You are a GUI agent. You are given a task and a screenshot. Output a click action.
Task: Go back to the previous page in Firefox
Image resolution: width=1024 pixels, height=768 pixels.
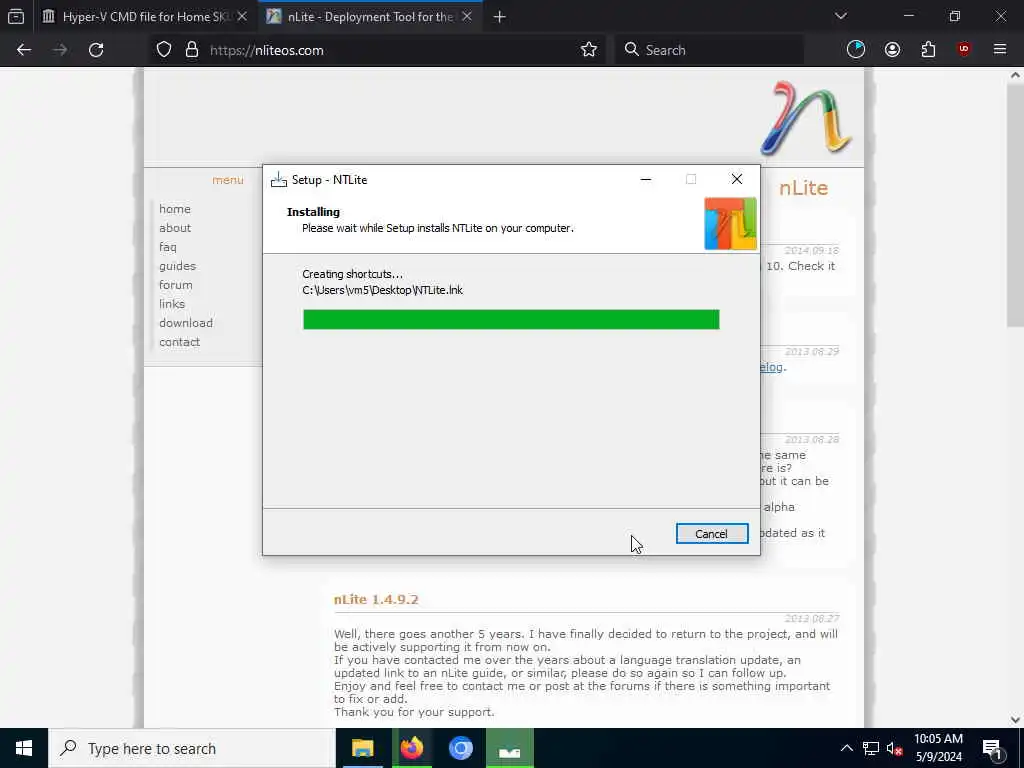[24, 50]
